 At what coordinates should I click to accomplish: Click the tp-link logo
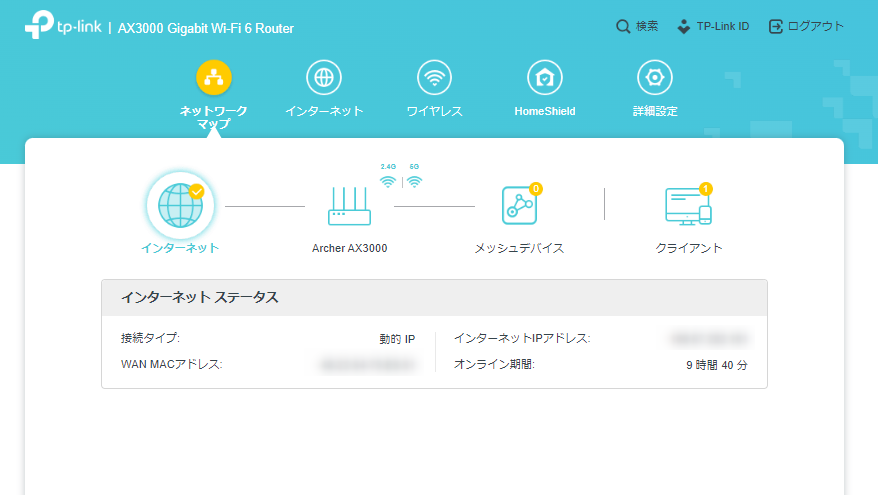(63, 25)
